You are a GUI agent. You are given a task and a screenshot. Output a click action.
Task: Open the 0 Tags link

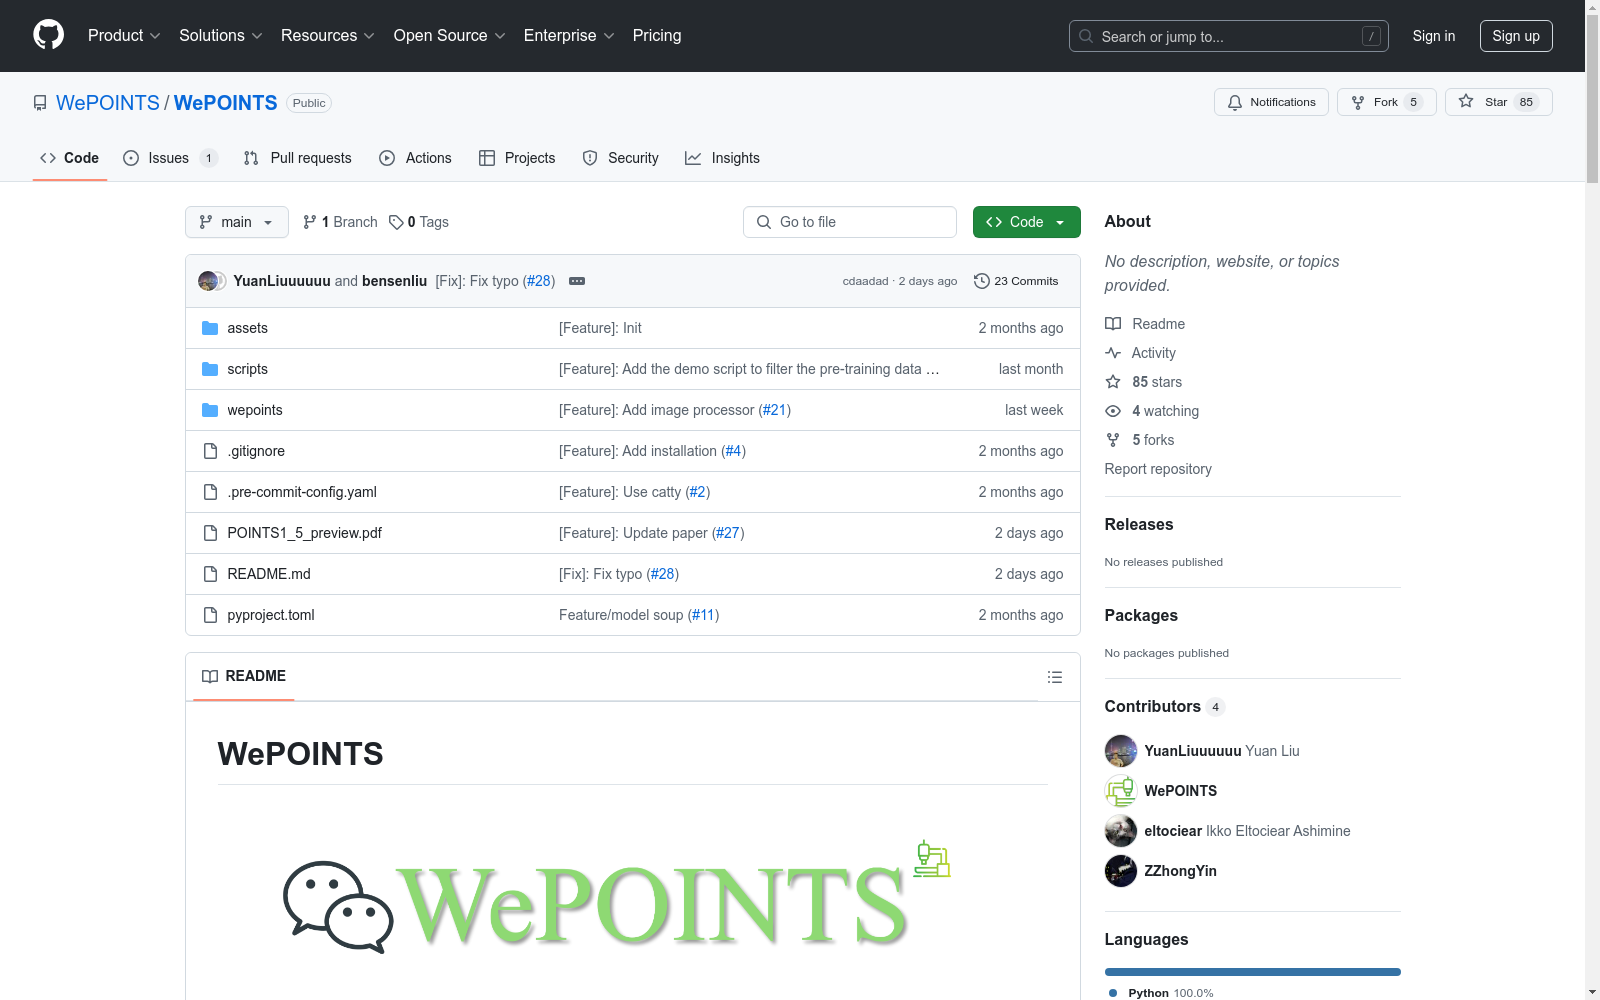(419, 222)
